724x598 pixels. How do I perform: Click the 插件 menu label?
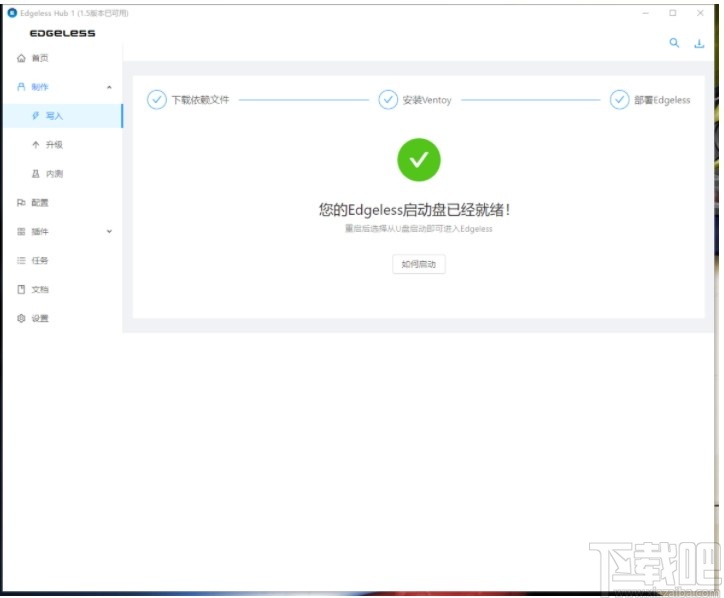[40, 231]
